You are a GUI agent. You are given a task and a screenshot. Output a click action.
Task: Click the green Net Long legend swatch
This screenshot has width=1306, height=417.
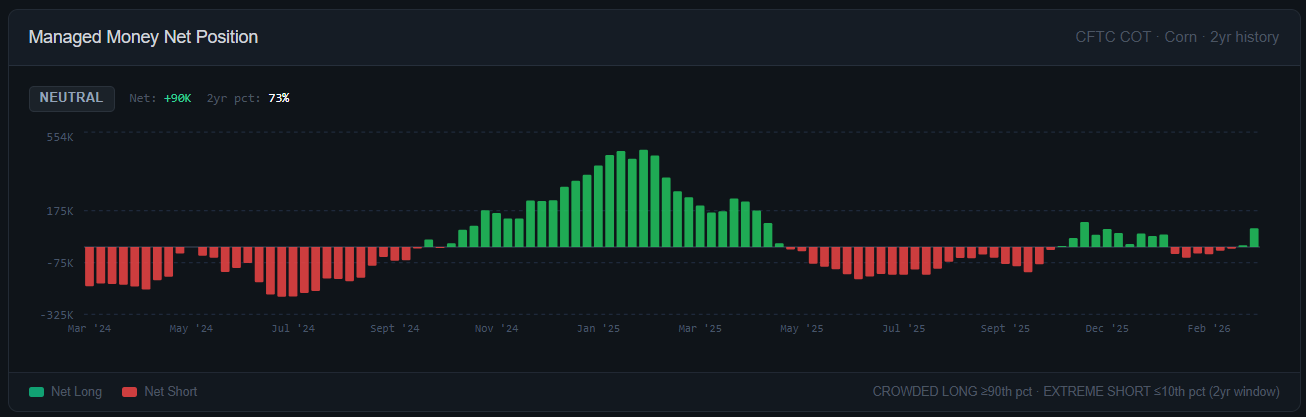(37, 392)
